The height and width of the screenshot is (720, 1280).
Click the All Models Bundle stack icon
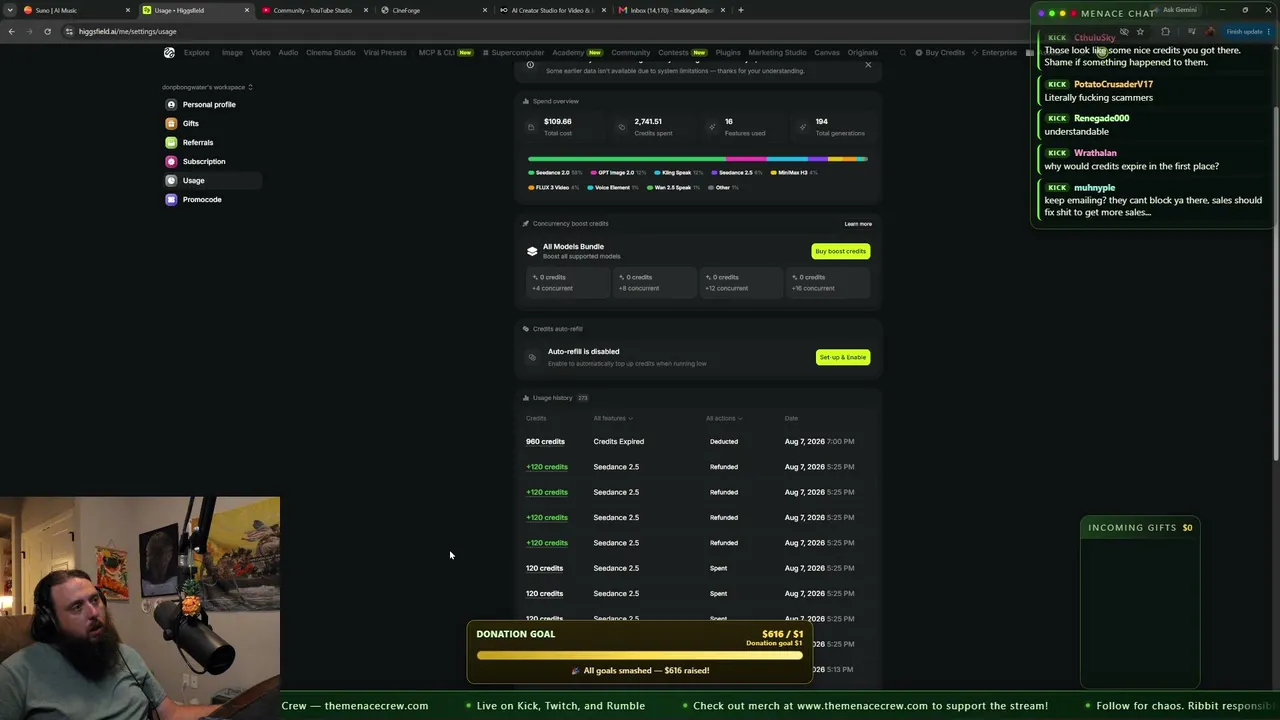[532, 251]
